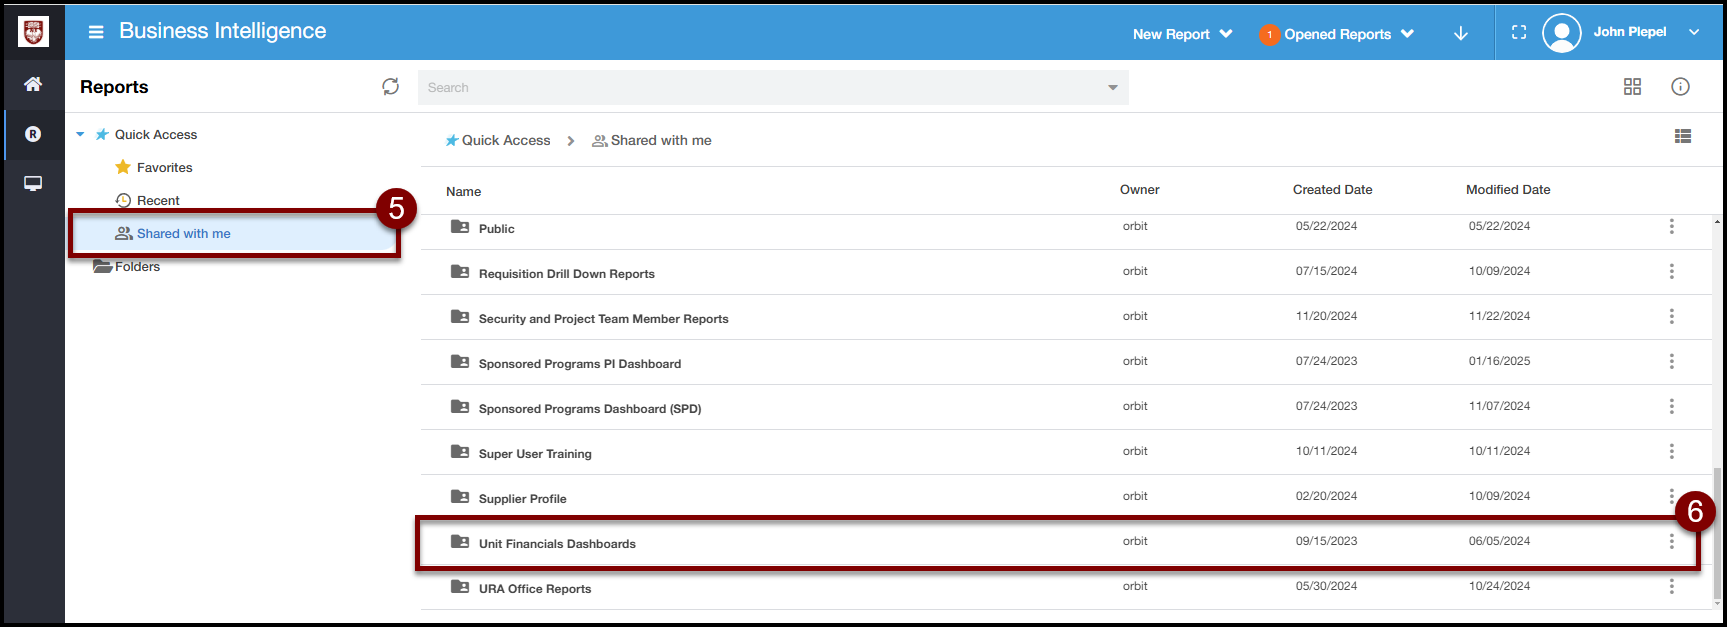Screen dimensions: 1727x627
Task: Click the hamburger menu icon
Action: (x=96, y=32)
